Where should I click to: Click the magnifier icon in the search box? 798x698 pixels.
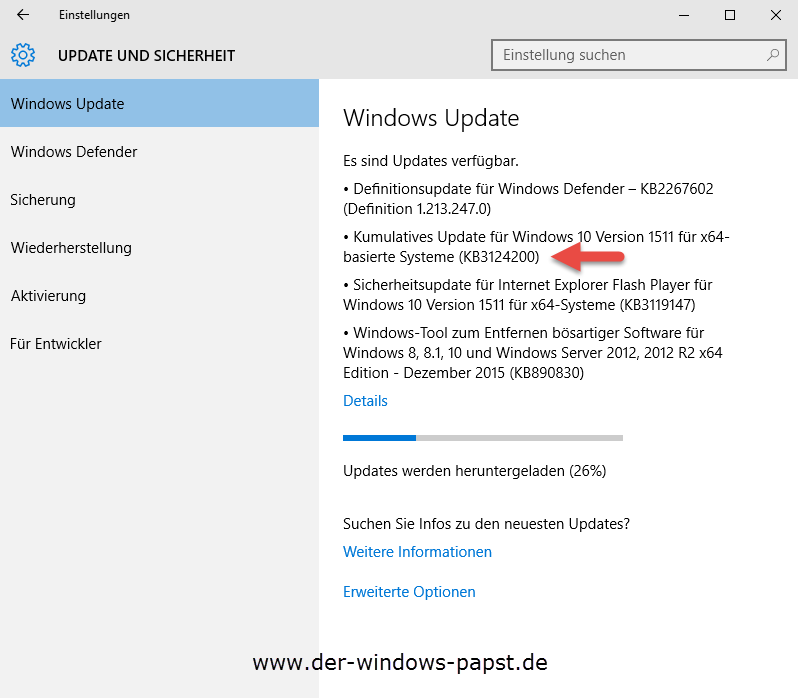click(773, 55)
